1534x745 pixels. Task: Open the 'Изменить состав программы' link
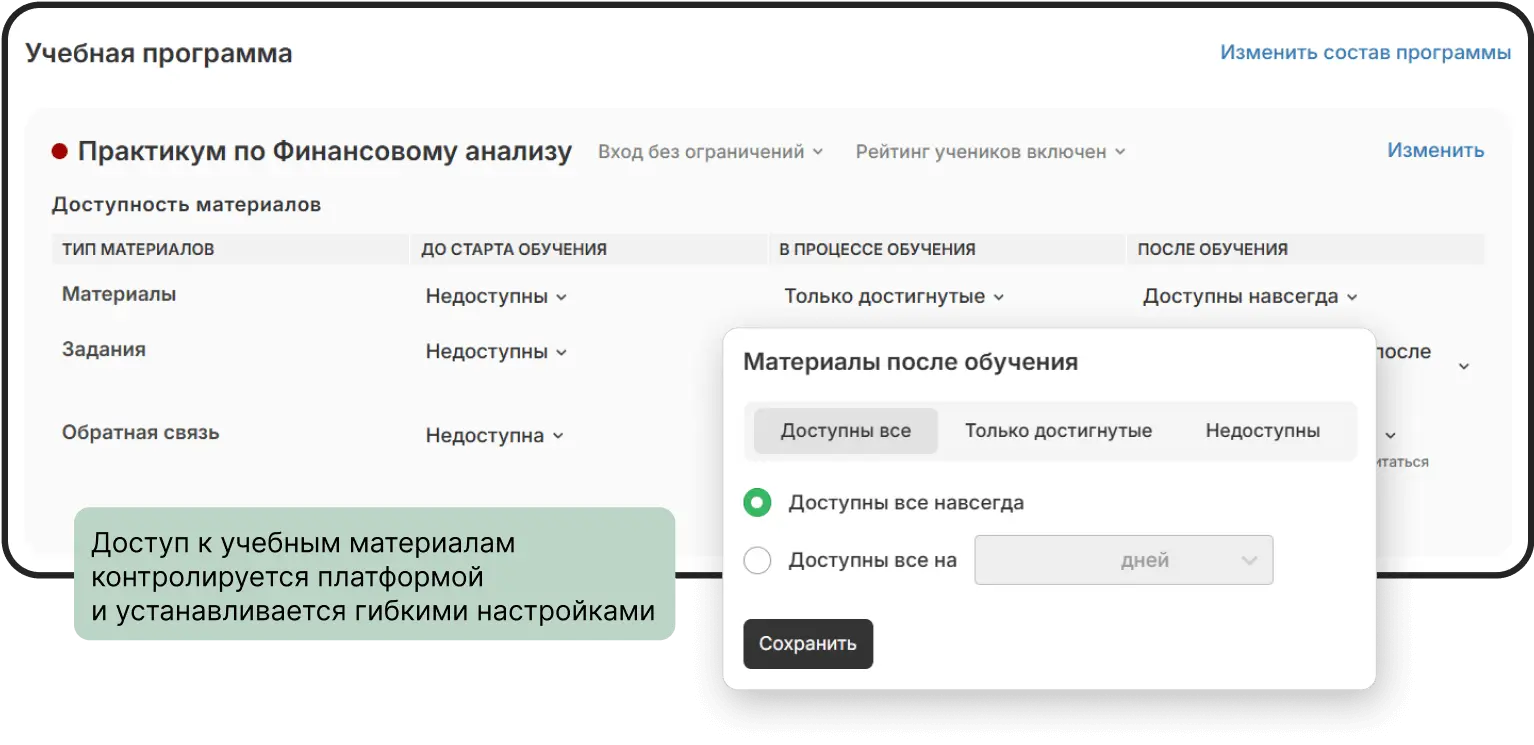1365,53
